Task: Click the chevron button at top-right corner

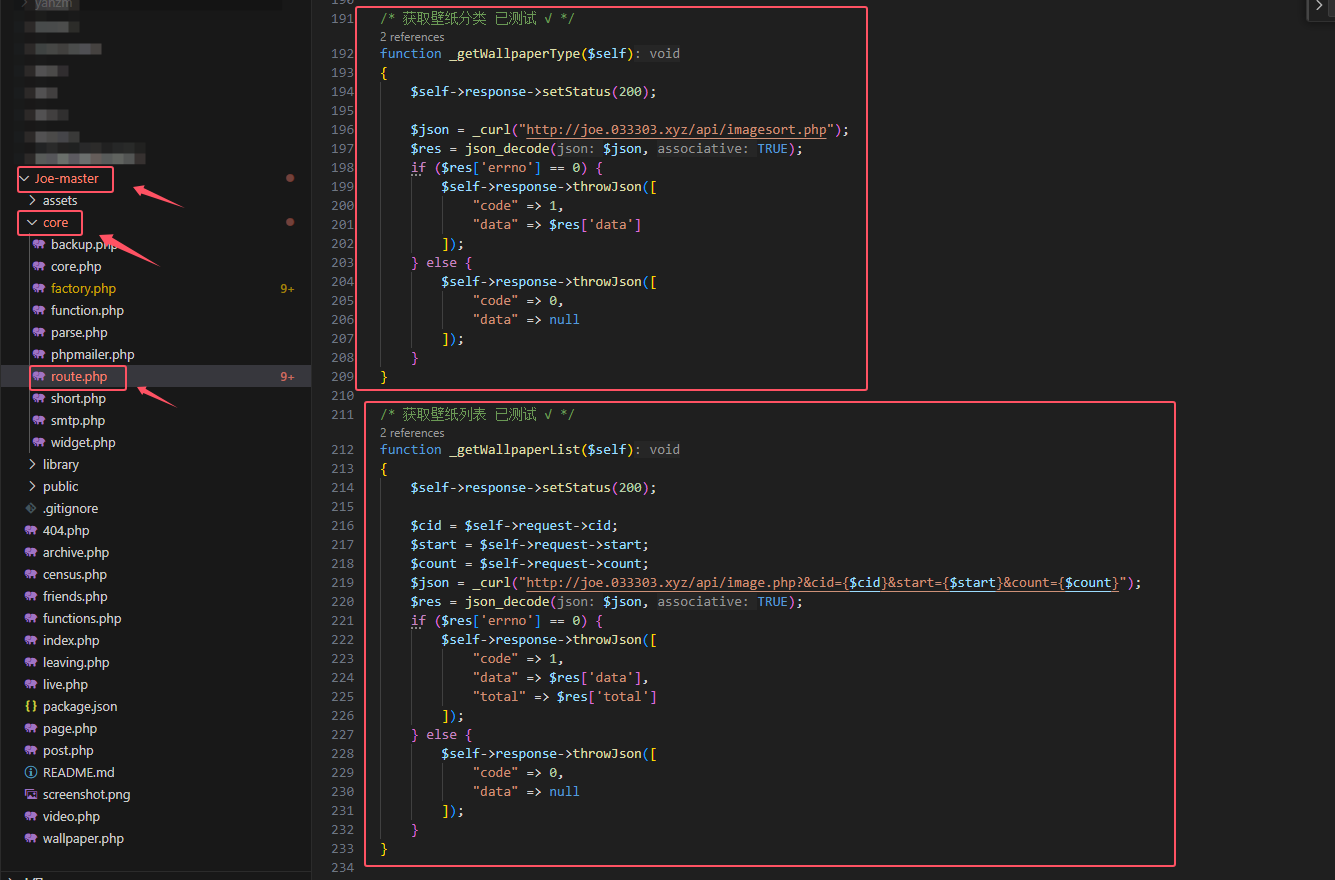Action: [x=1320, y=8]
